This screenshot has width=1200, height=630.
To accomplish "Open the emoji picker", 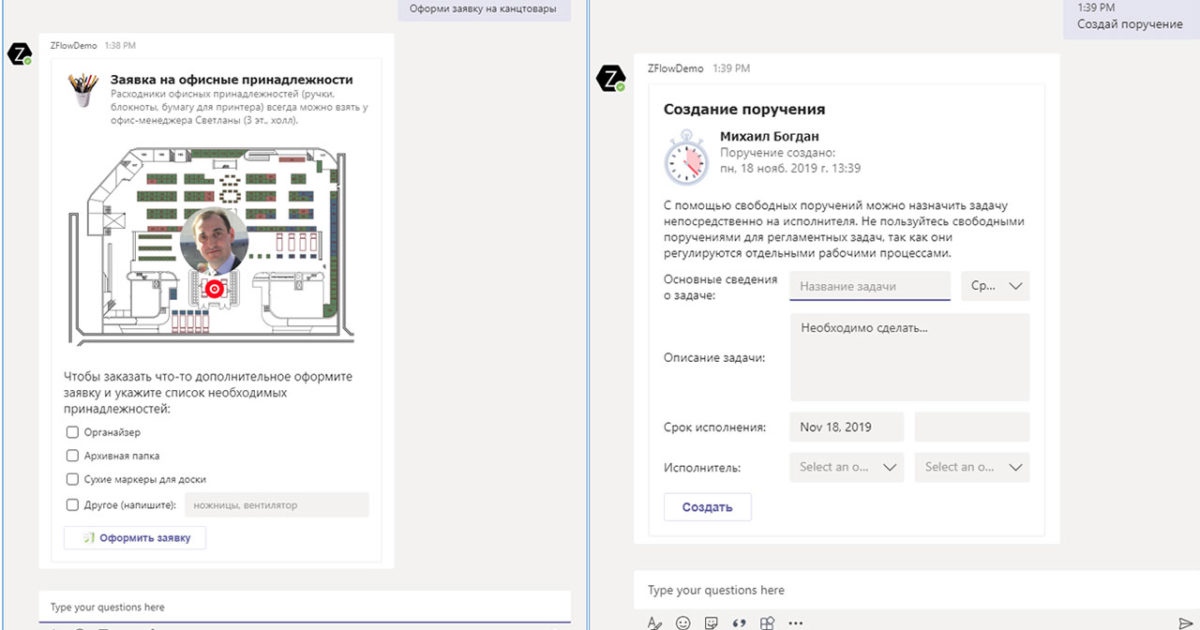I will click(684, 622).
